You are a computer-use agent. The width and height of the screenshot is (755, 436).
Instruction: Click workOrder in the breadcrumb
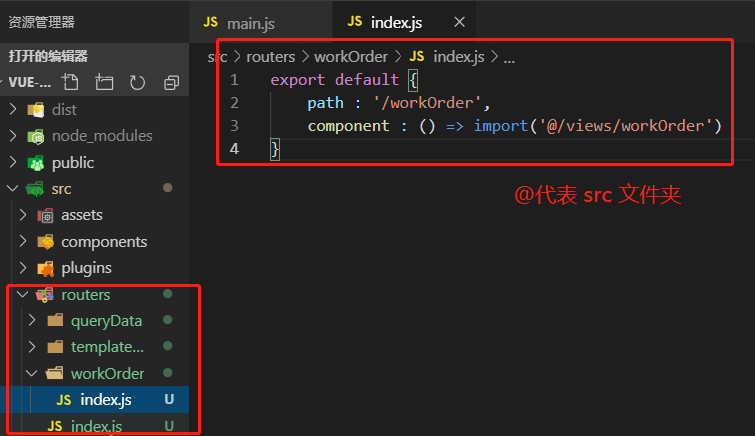coord(351,57)
